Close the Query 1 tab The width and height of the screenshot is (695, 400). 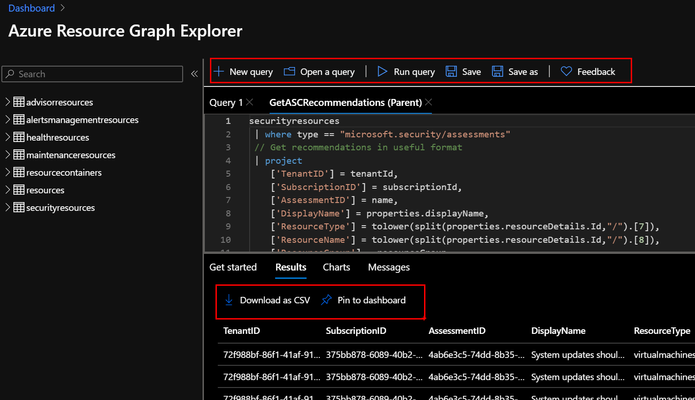[x=250, y=102]
